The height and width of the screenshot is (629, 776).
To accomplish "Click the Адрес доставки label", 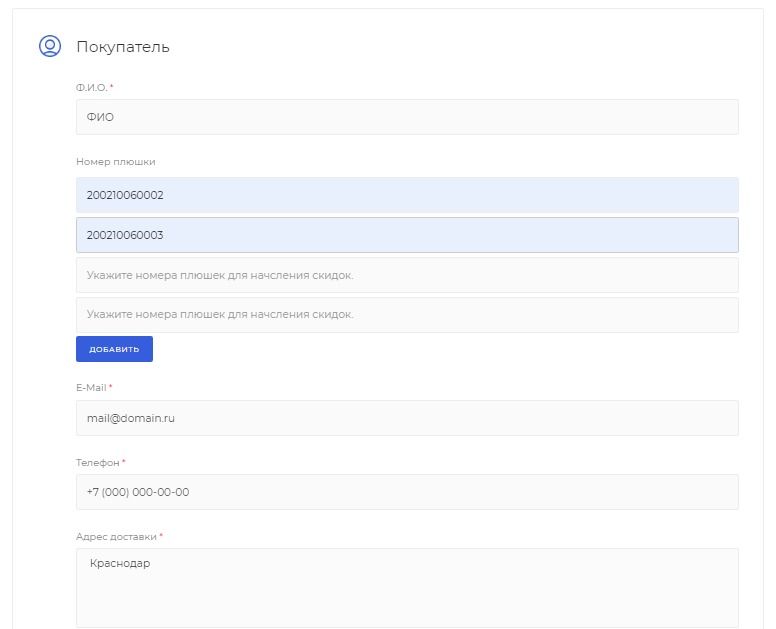I will tap(116, 537).
